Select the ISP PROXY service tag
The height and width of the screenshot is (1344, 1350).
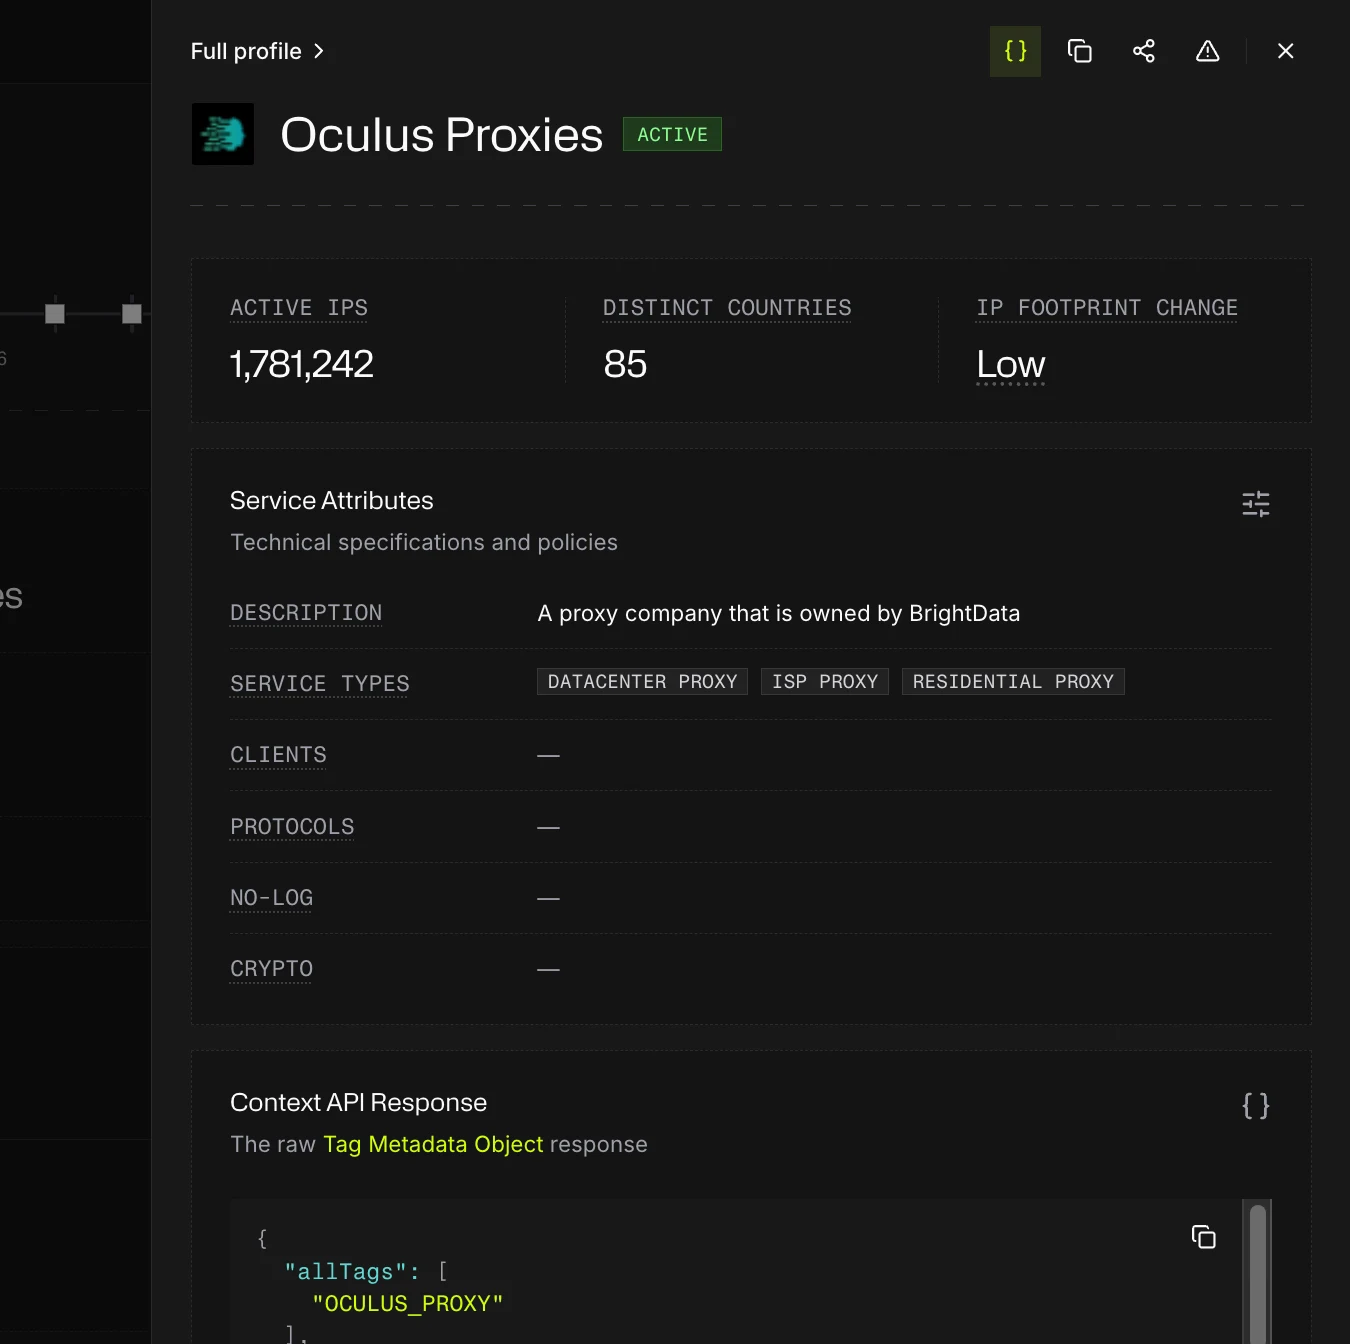click(825, 682)
